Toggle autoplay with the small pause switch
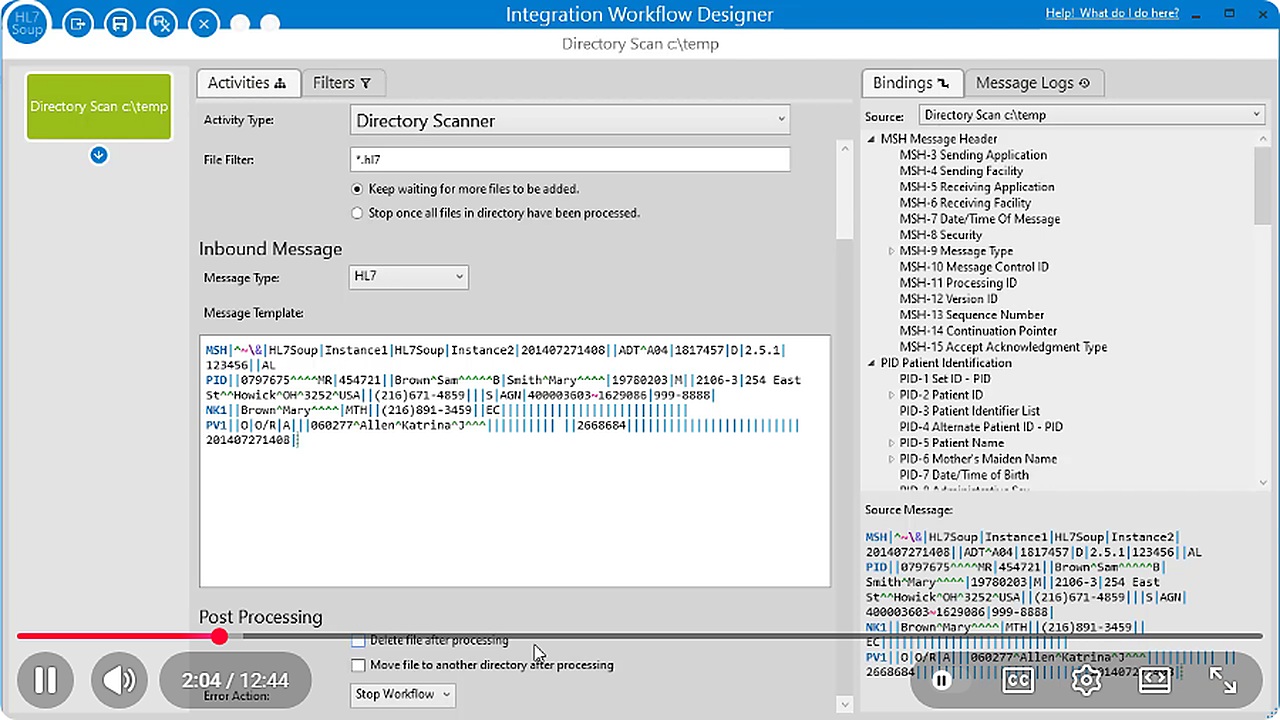 pos(941,680)
